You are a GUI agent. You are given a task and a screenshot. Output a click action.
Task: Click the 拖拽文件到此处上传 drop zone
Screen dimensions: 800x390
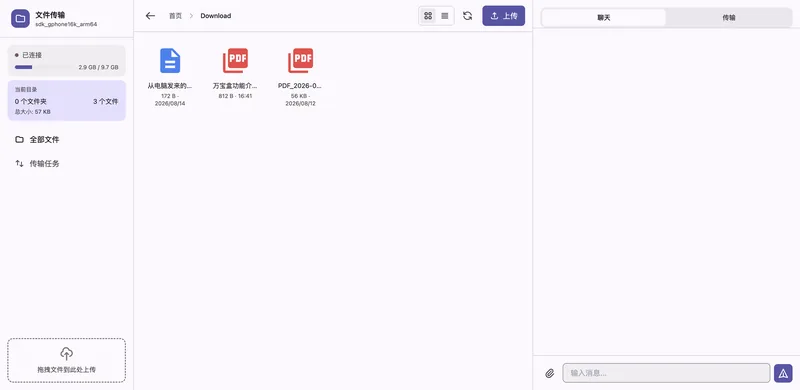coord(66,360)
